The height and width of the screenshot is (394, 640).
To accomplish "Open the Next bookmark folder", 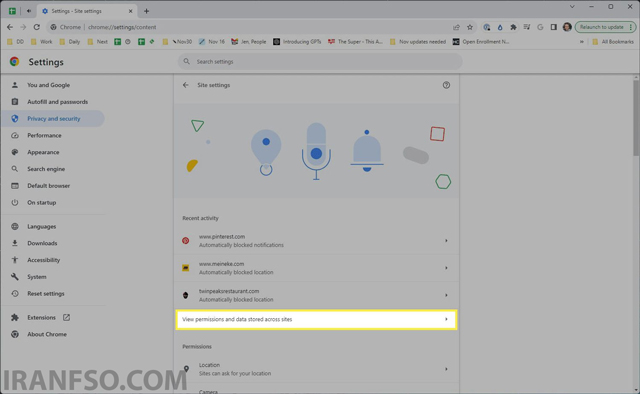I will (x=98, y=42).
